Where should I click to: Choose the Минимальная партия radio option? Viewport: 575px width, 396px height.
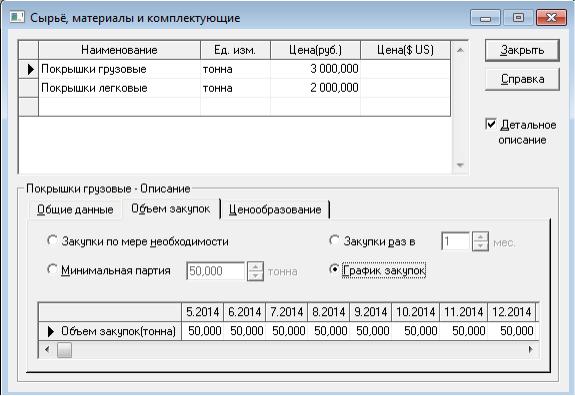tap(52, 270)
